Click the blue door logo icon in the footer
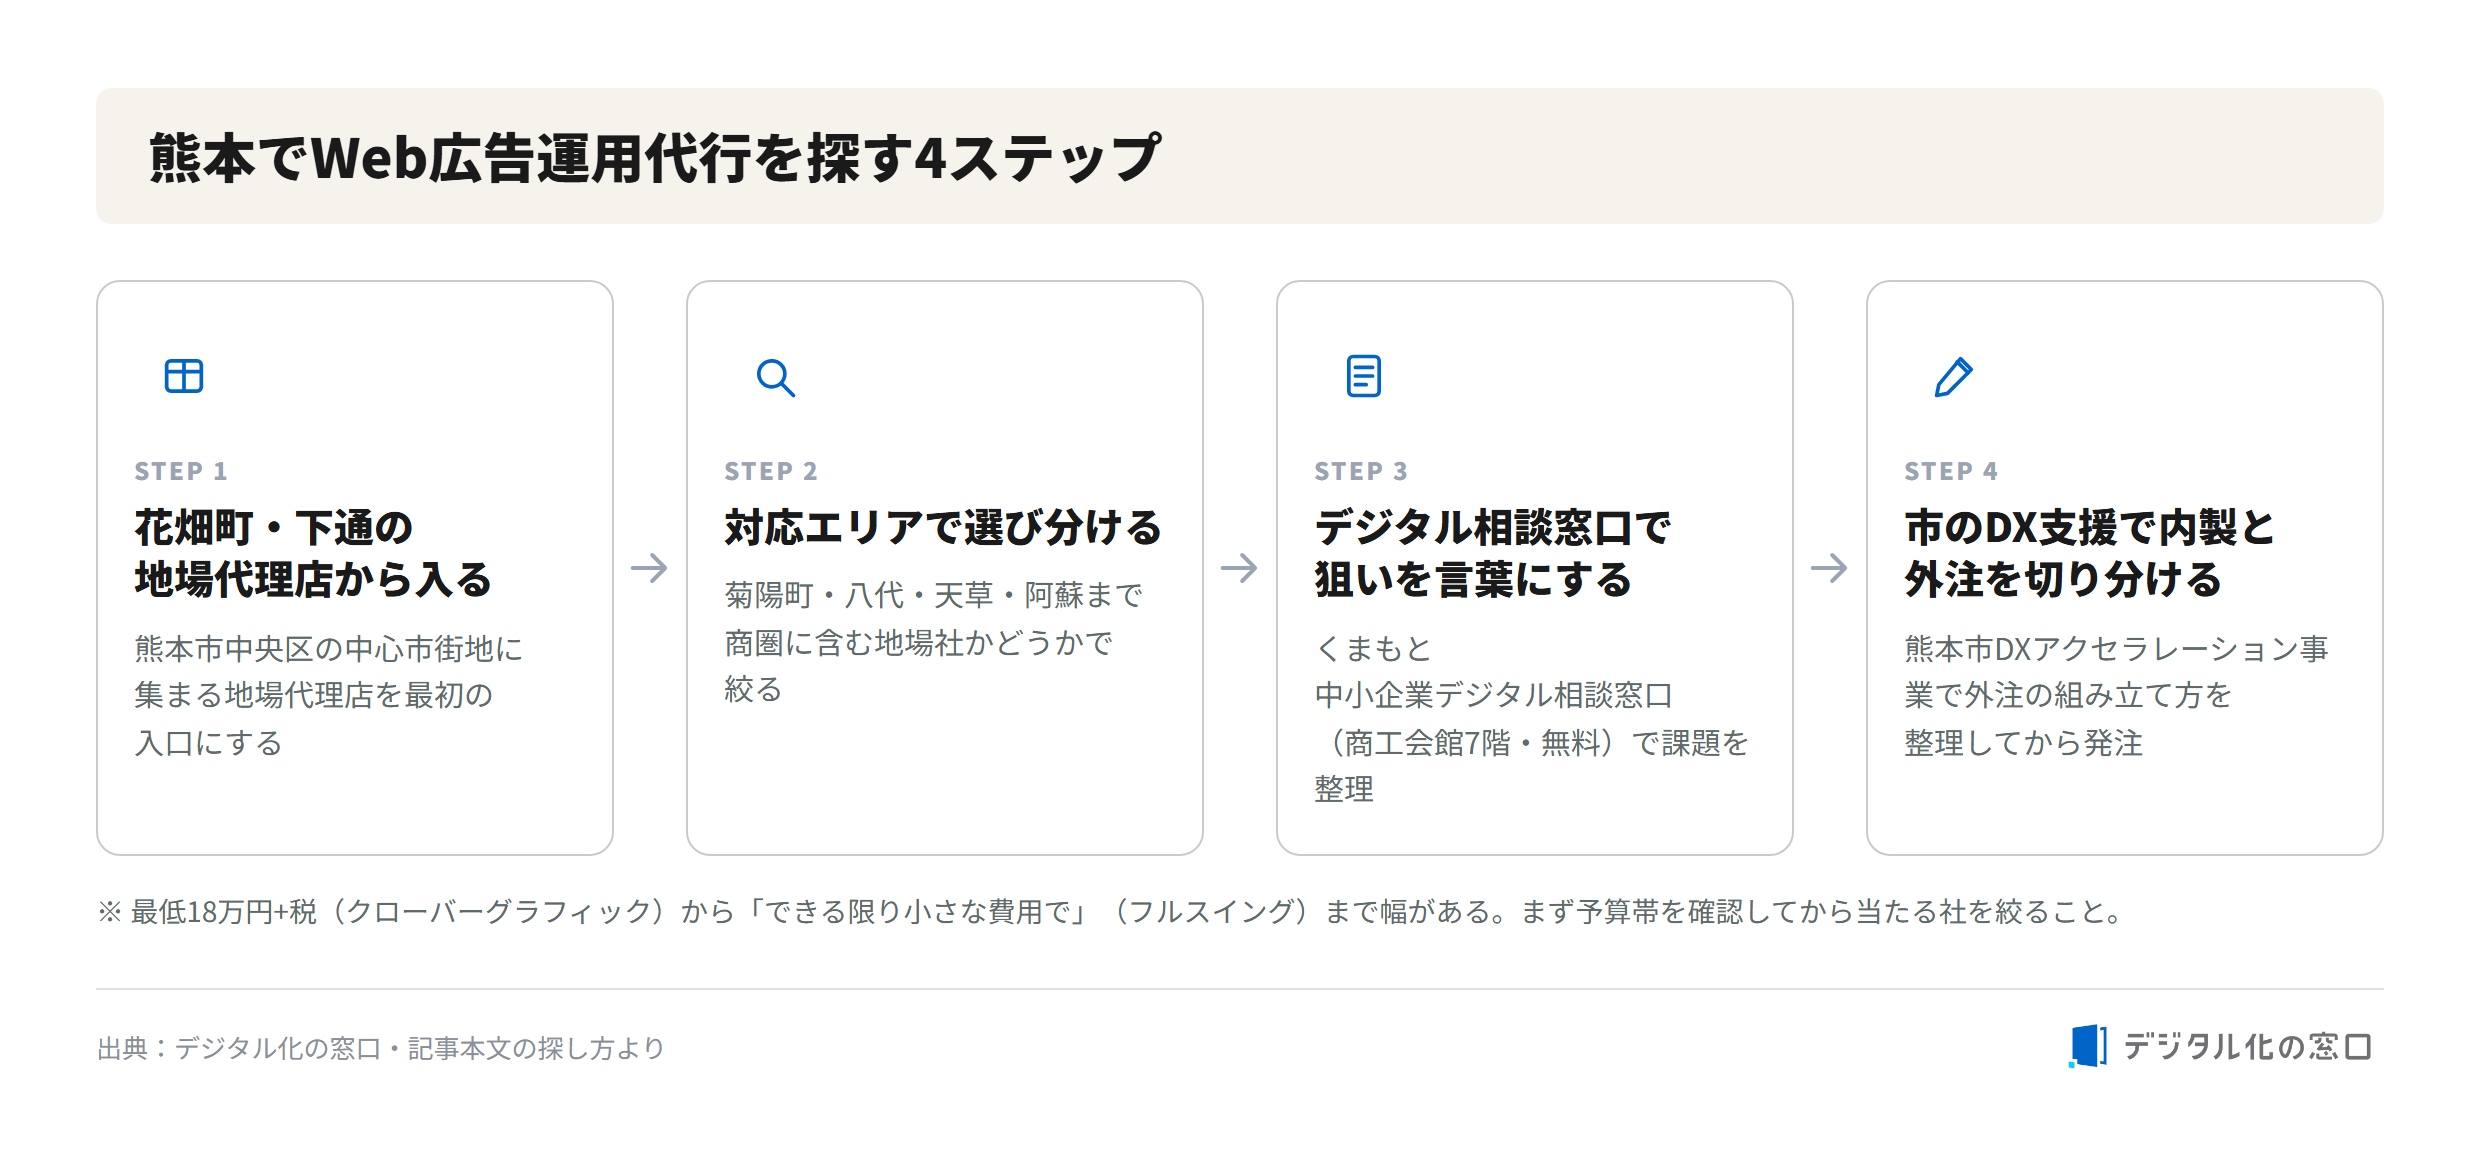The width and height of the screenshot is (2480, 1164). click(2088, 1046)
